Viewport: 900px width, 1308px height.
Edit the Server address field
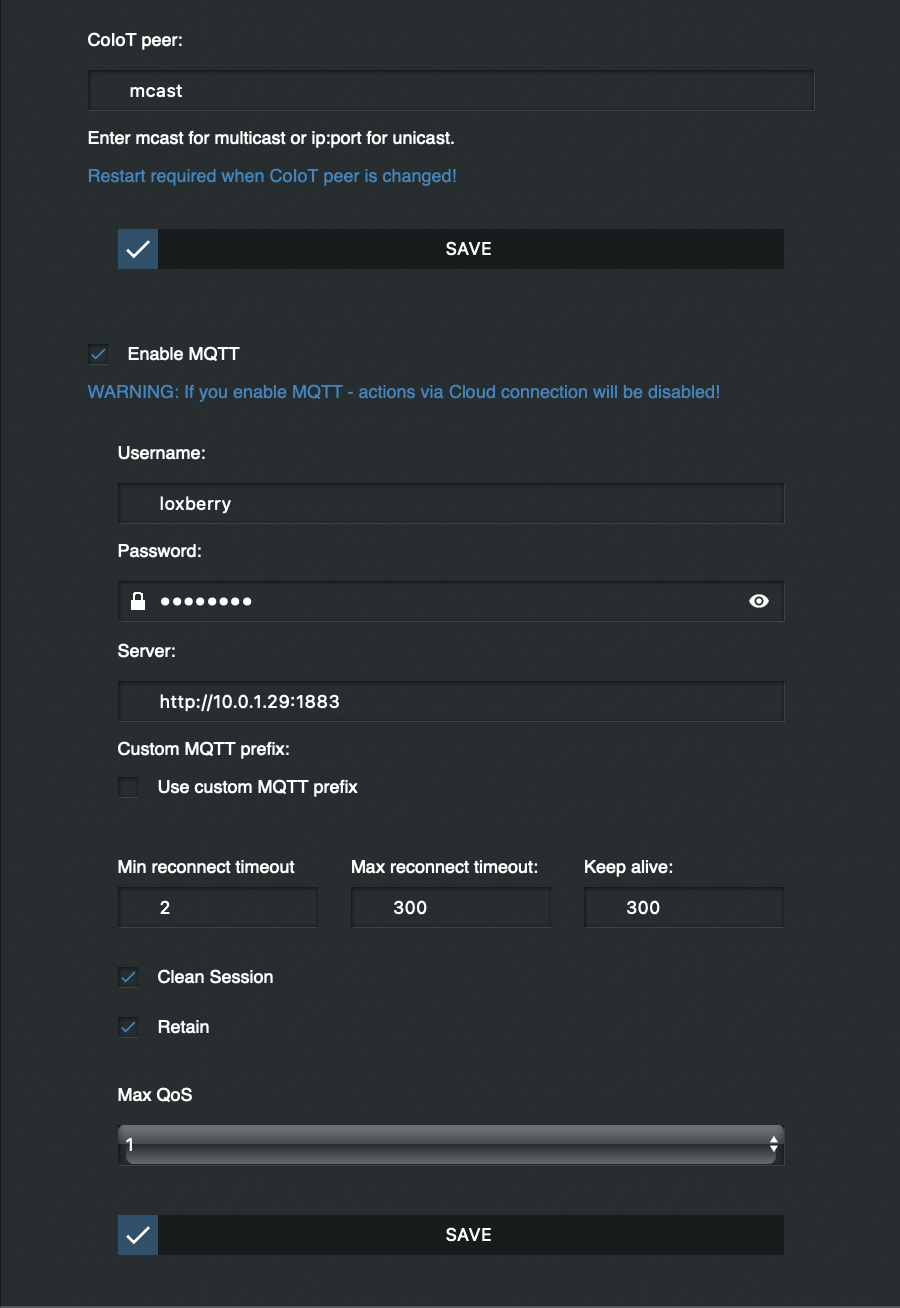(x=450, y=702)
